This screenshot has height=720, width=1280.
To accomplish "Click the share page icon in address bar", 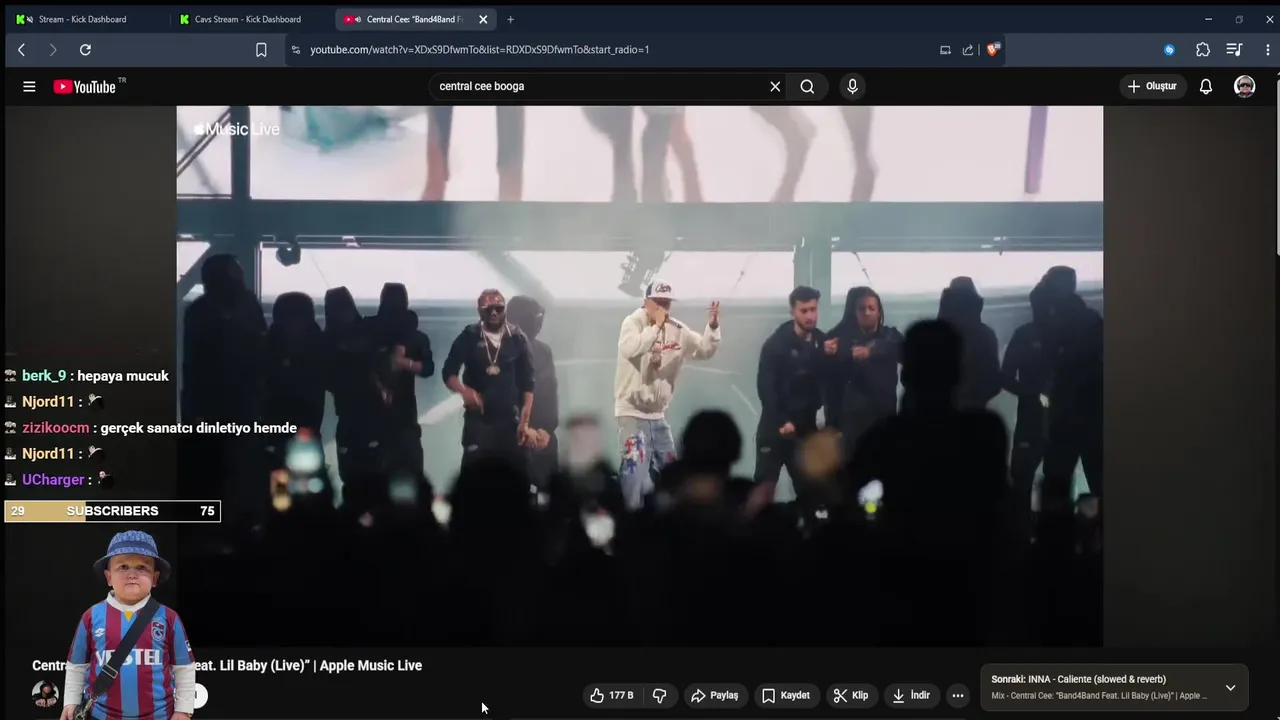I will 968,50.
